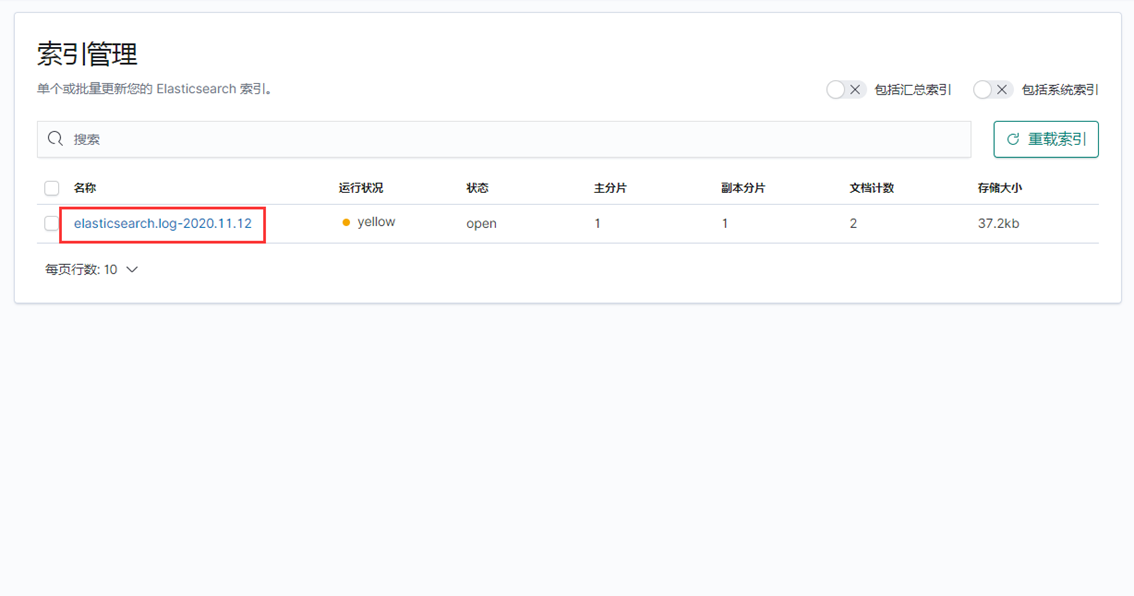Focus the 搜索 input field

(x=504, y=140)
